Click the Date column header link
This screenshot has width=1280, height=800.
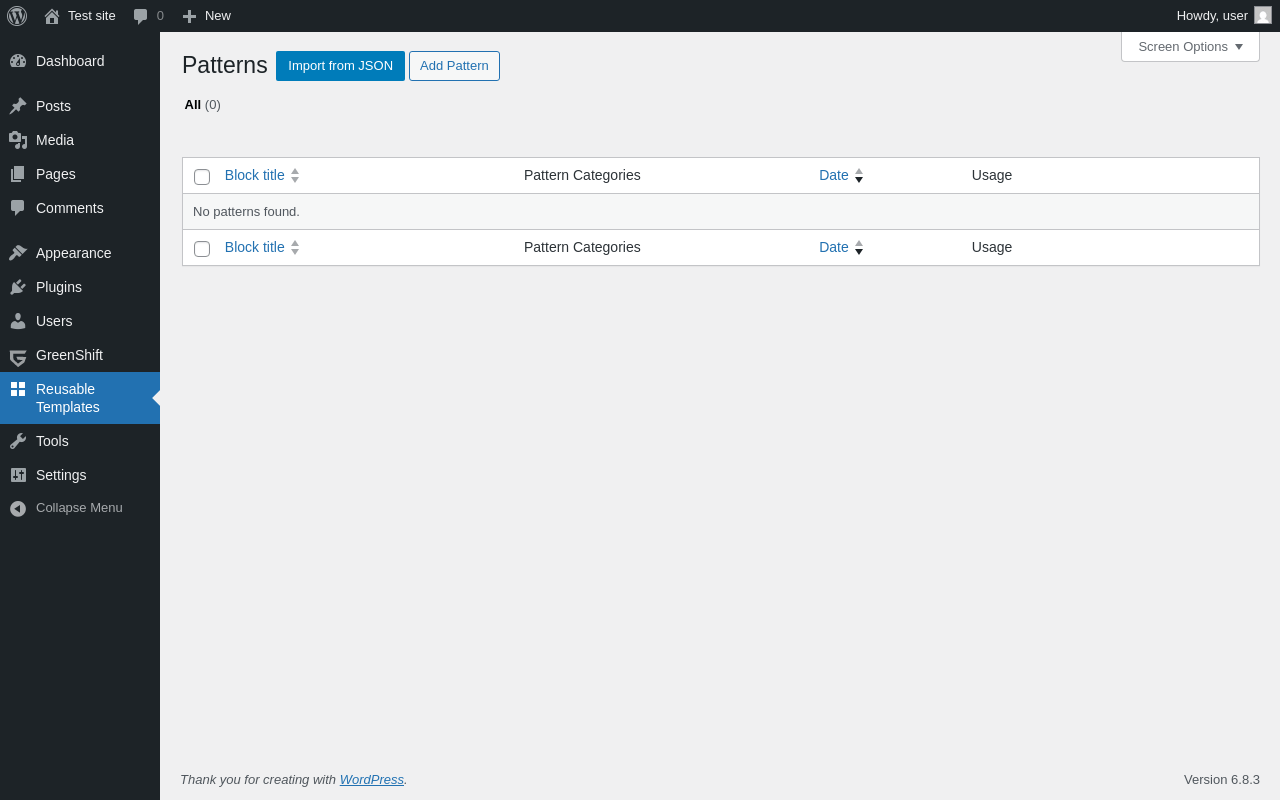click(x=834, y=175)
